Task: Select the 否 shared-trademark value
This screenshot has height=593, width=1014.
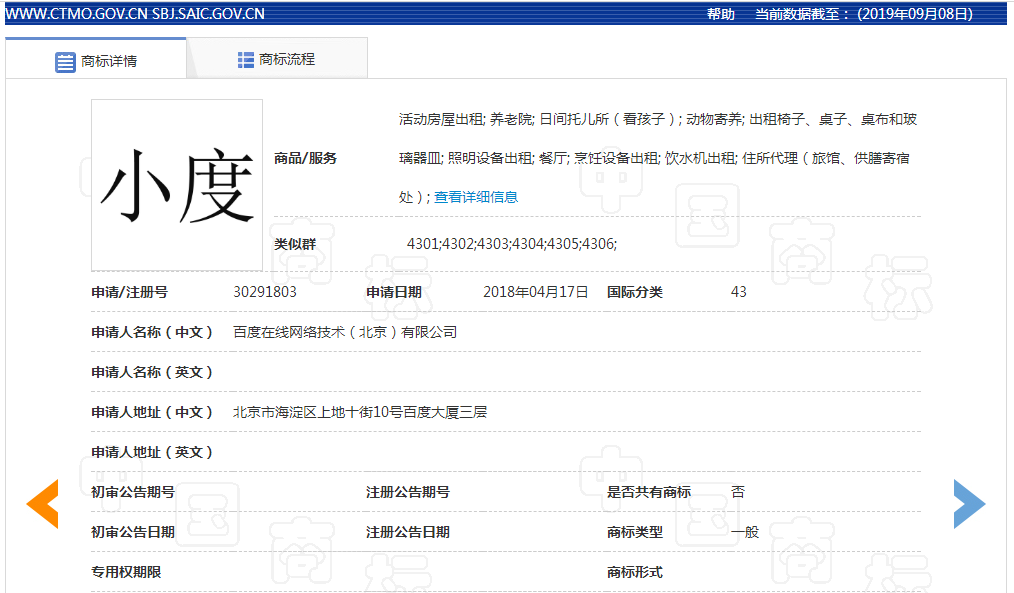Action: [x=738, y=492]
